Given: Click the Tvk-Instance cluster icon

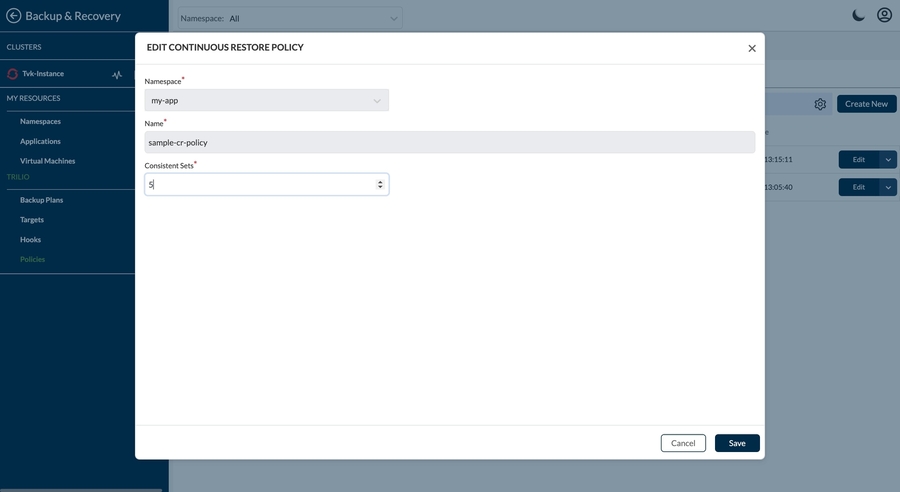Looking at the screenshot, I should 13,74.
